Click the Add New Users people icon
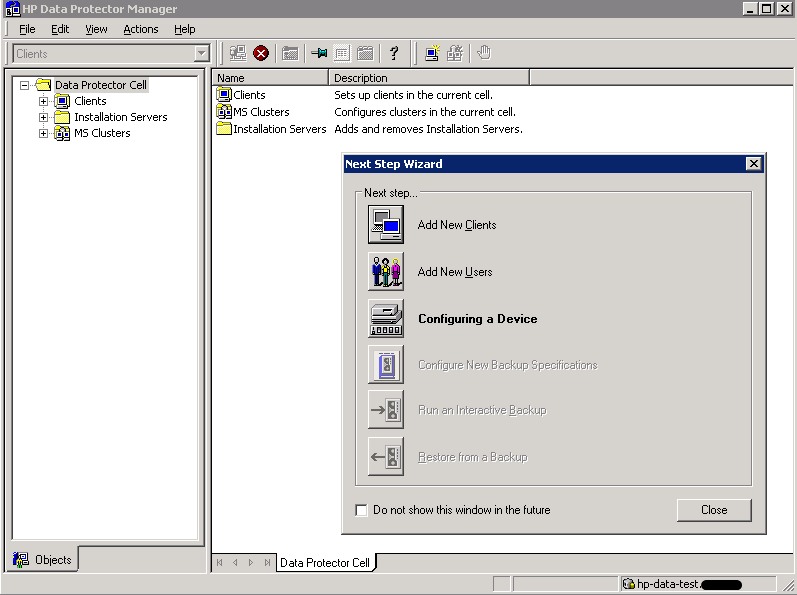Image resolution: width=797 pixels, height=595 pixels. [x=386, y=271]
